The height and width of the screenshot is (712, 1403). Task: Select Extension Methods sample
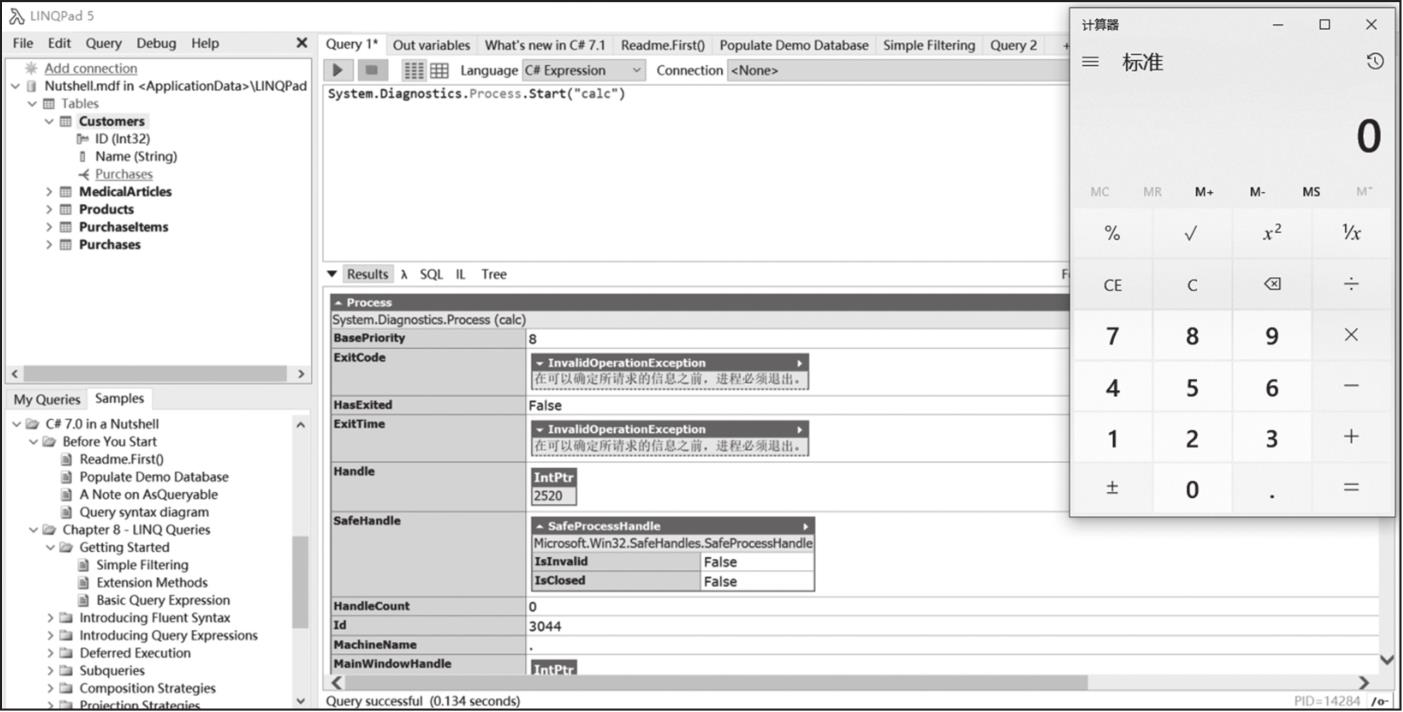(x=152, y=582)
